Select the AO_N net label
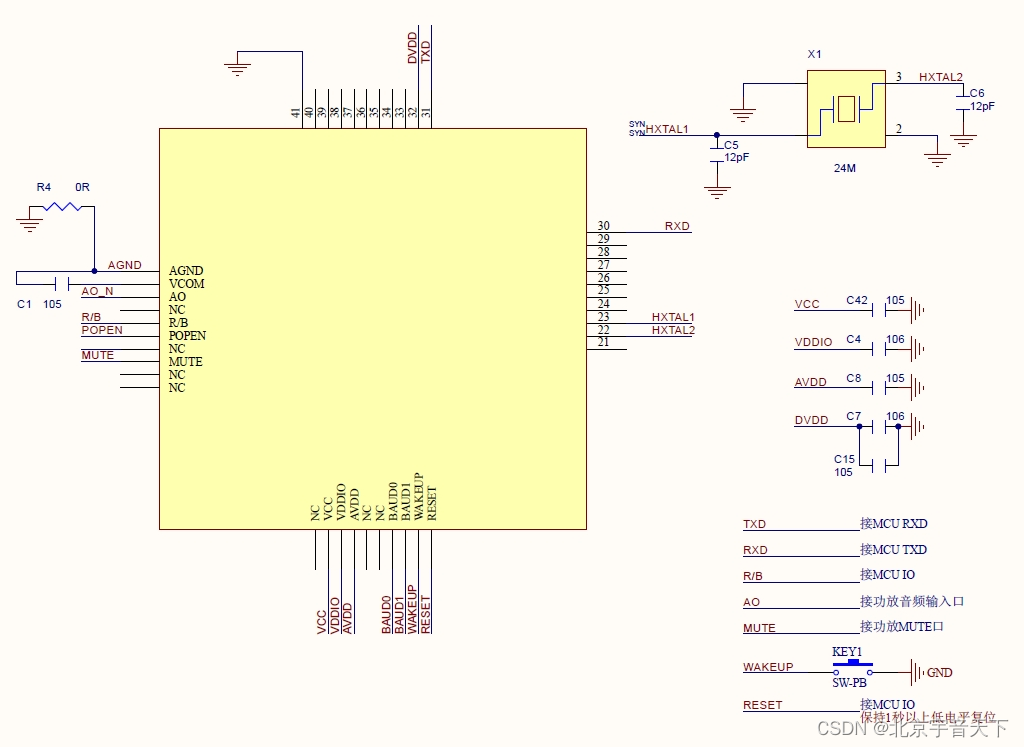1024x747 pixels. pos(97,291)
